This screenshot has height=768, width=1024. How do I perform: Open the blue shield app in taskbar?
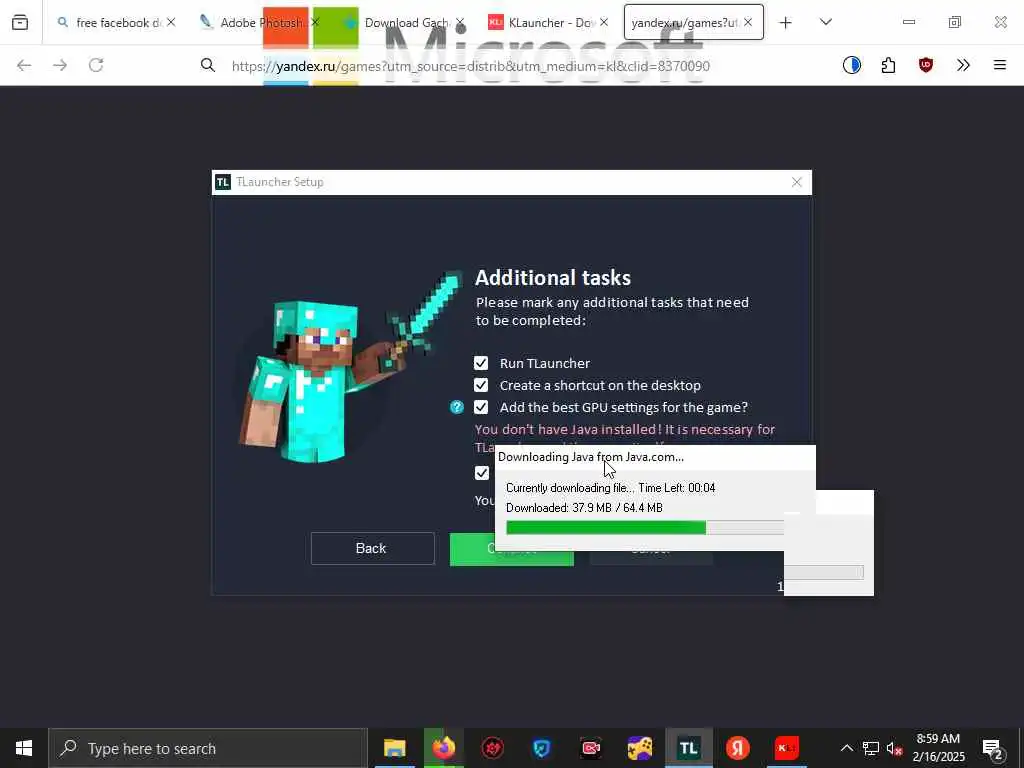coord(541,748)
